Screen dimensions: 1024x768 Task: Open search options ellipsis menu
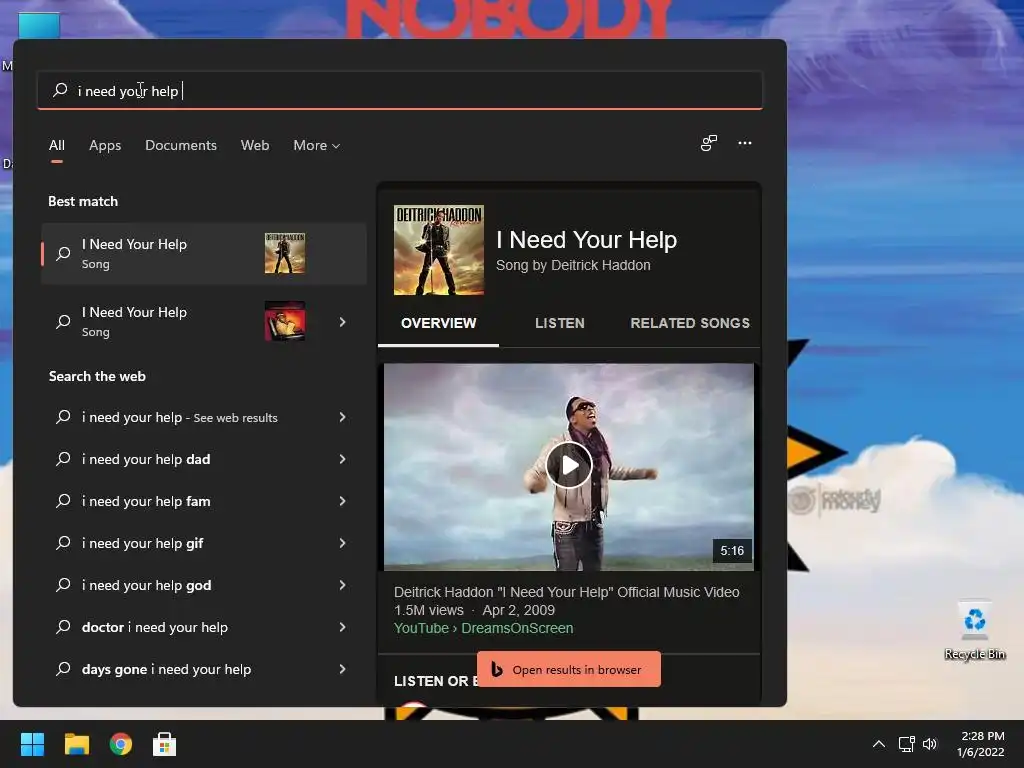[744, 143]
